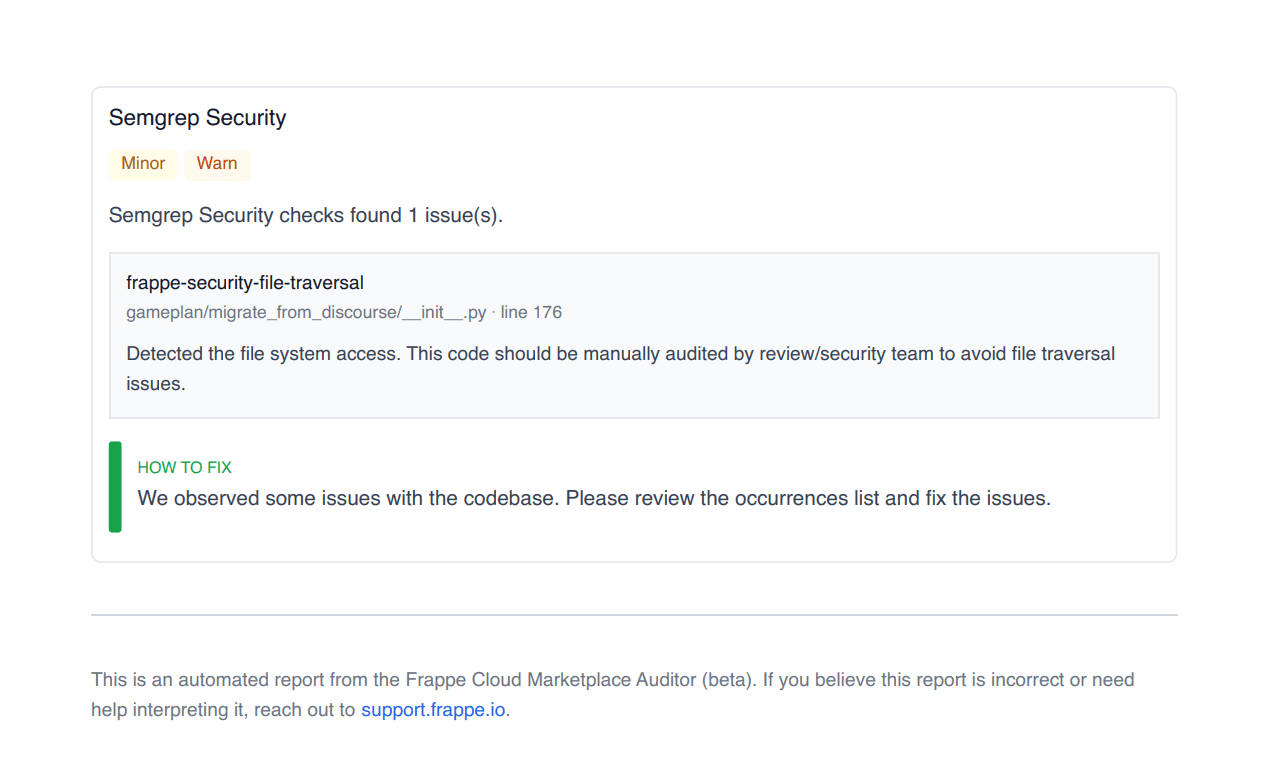Open the support.frappe.io link
This screenshot has width=1268, height=776.
pyautogui.click(x=433, y=710)
